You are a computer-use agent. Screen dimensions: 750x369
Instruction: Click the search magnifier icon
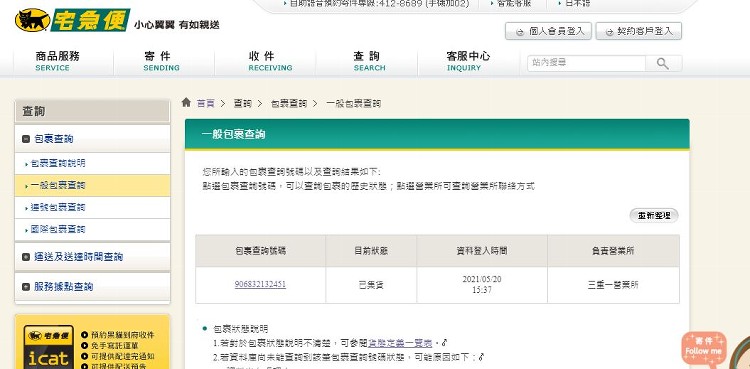tap(662, 63)
